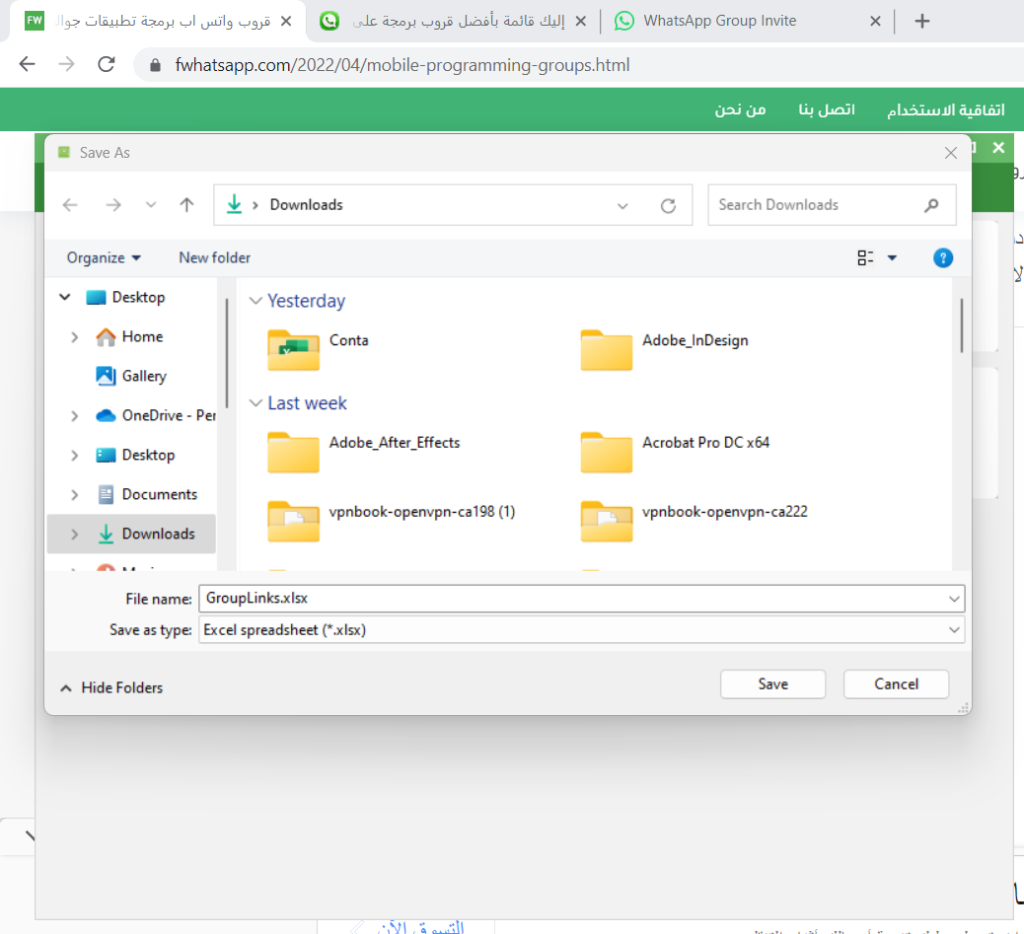Screen dimensions: 1024x934
Task: Click the File name field GroupLinks.xlsx
Action: click(x=581, y=599)
